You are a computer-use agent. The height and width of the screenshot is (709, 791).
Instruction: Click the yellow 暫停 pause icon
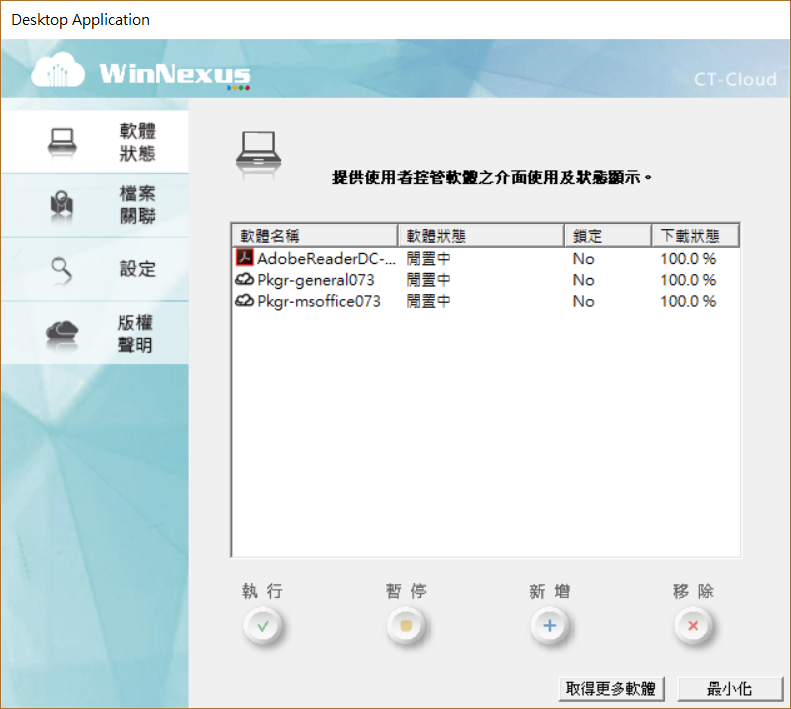406,626
